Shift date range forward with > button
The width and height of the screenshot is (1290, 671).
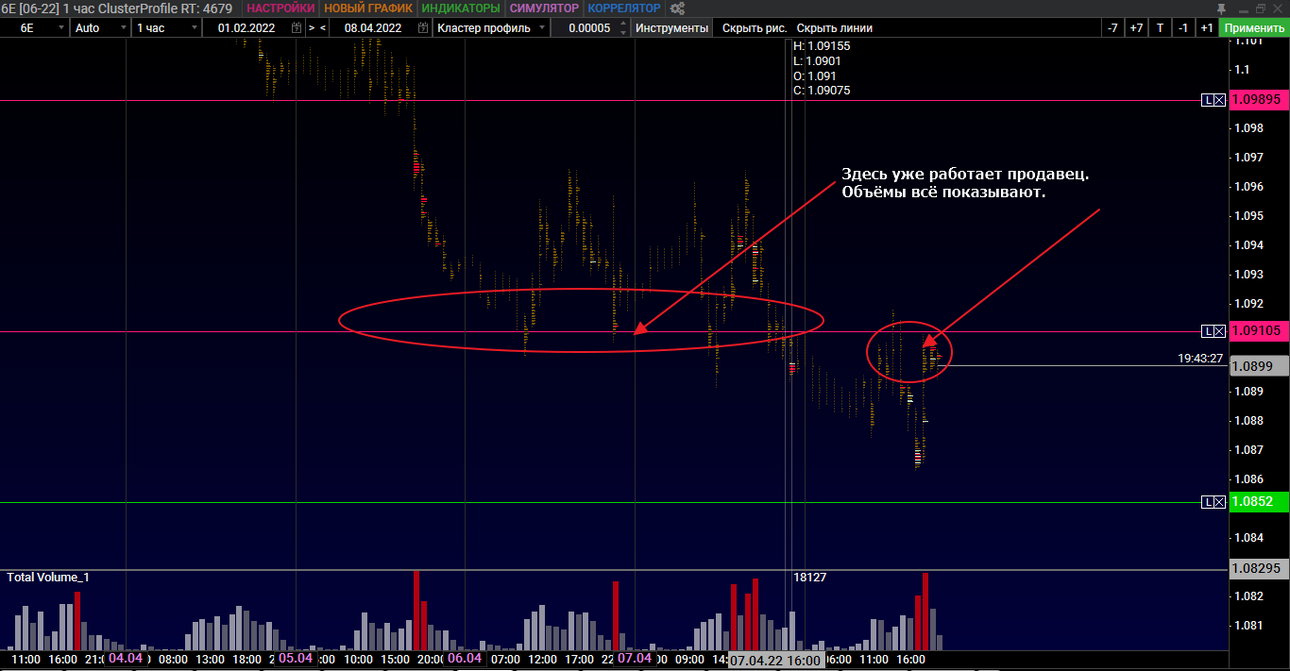click(312, 28)
